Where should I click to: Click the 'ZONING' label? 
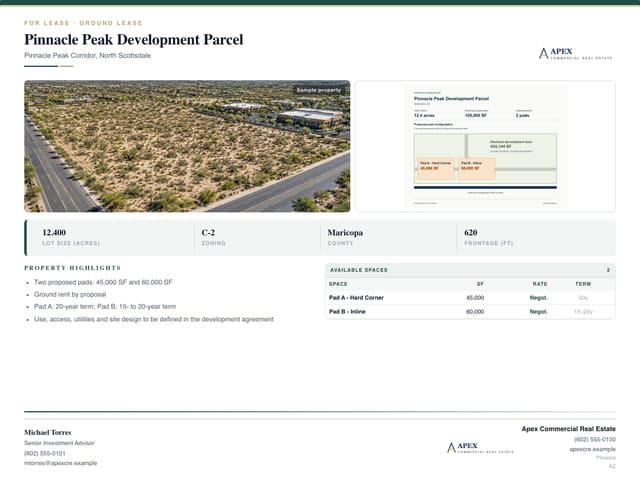[213, 243]
